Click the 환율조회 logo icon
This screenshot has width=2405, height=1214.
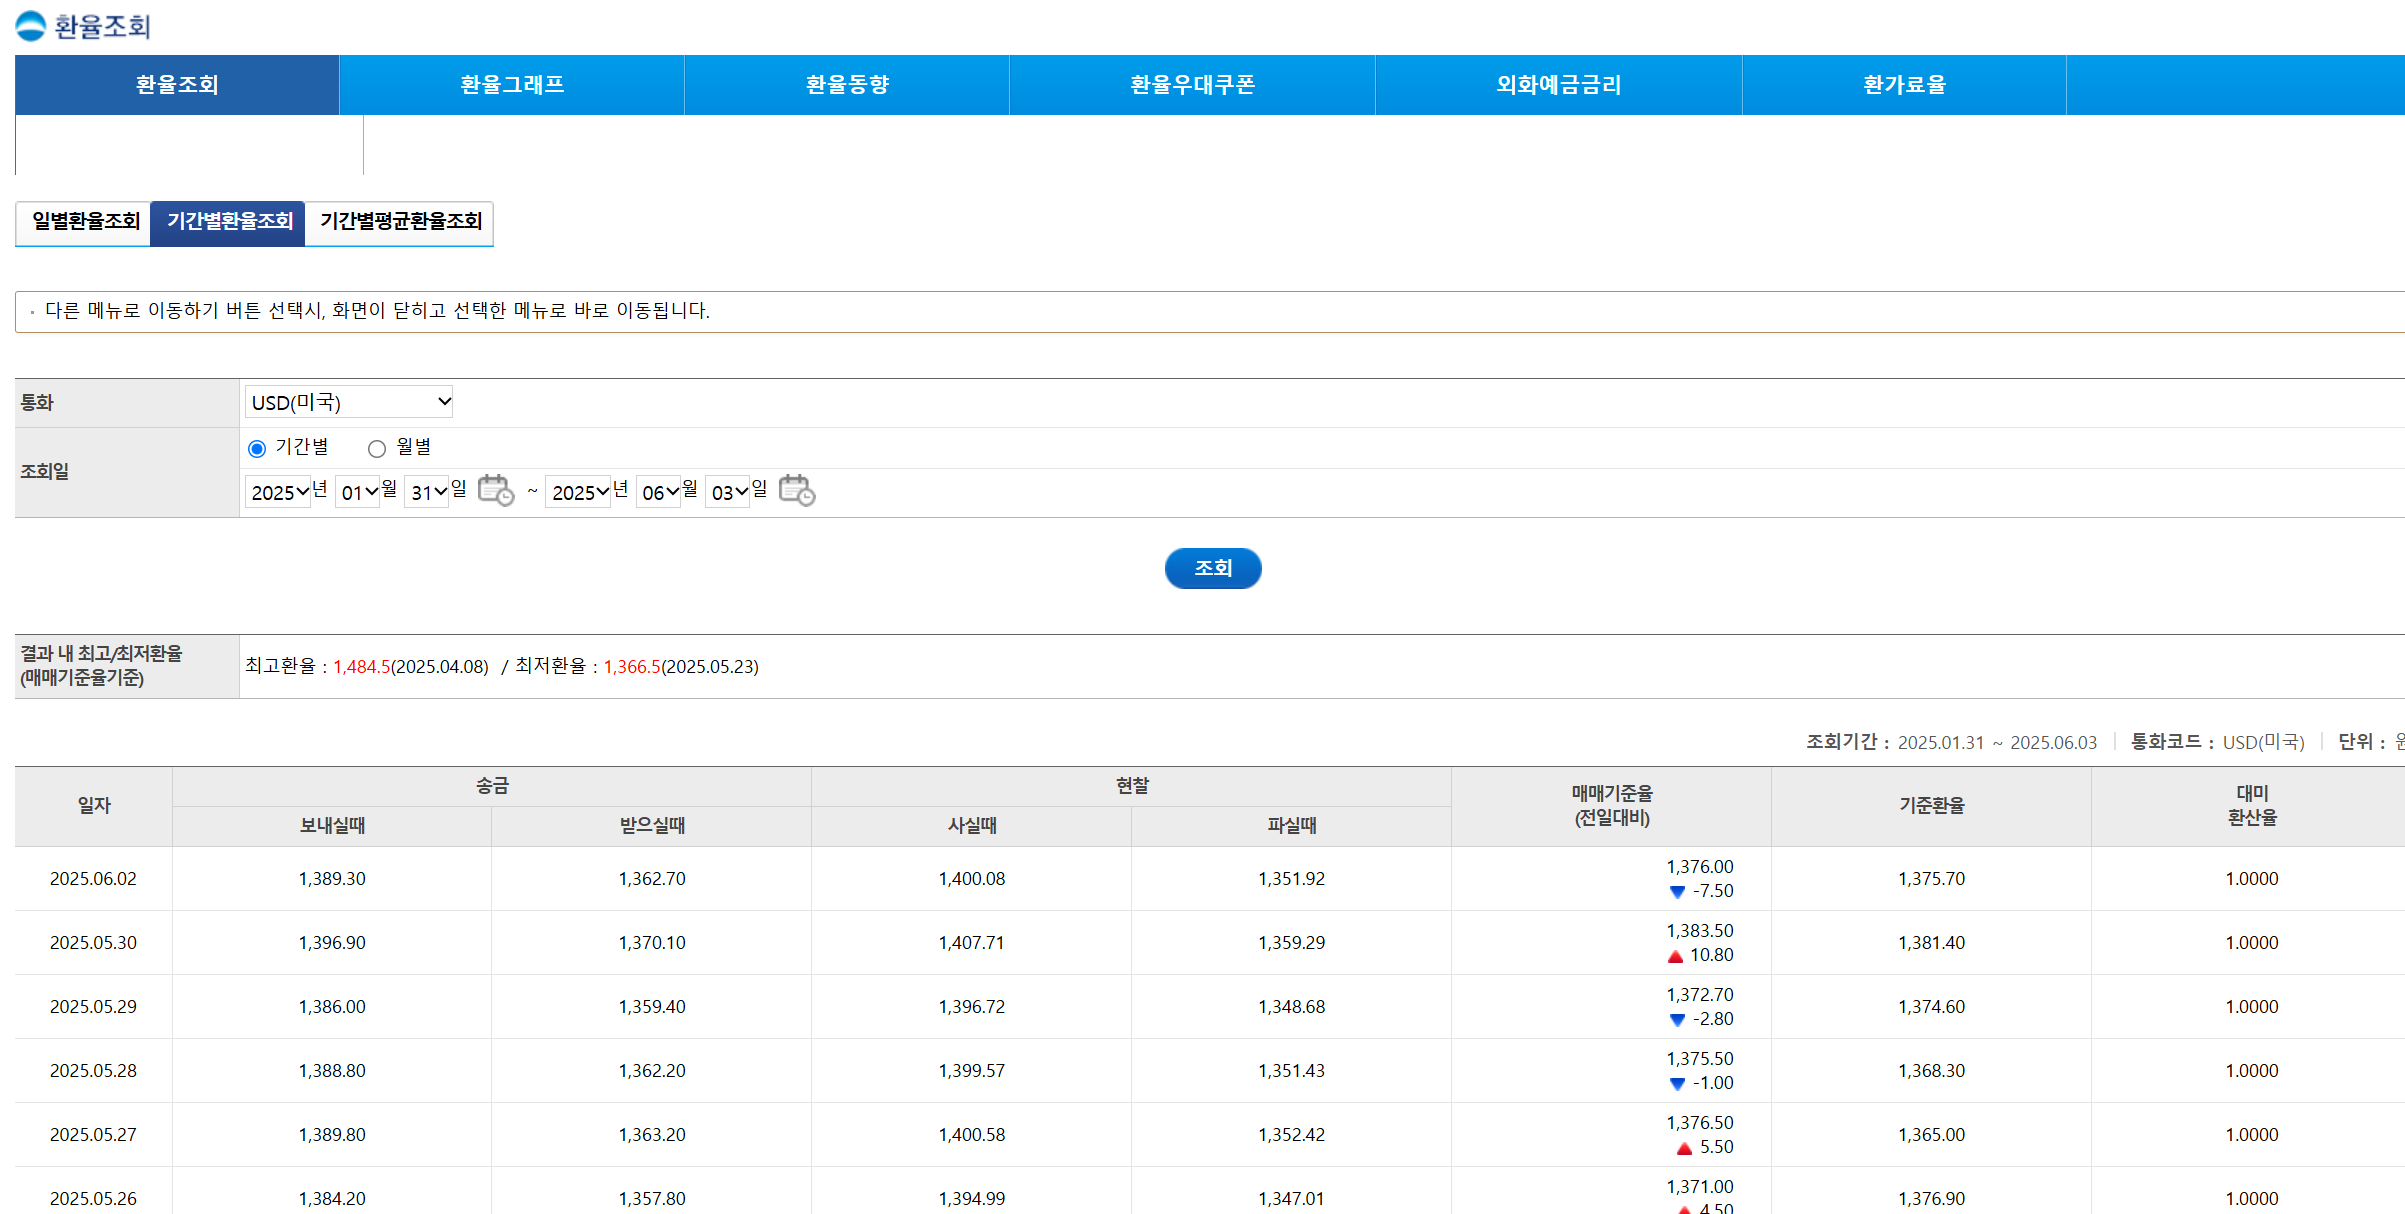click(x=29, y=25)
